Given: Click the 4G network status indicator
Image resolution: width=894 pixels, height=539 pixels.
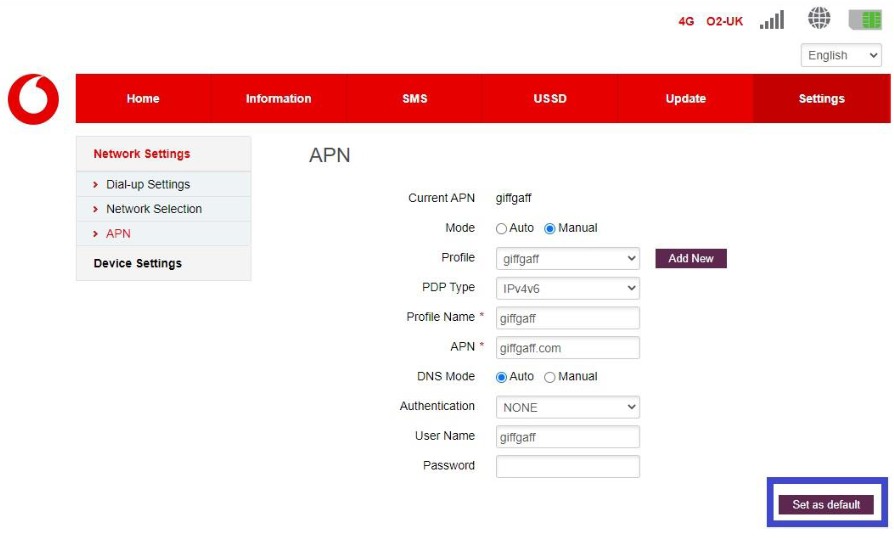Looking at the screenshot, I should [686, 21].
